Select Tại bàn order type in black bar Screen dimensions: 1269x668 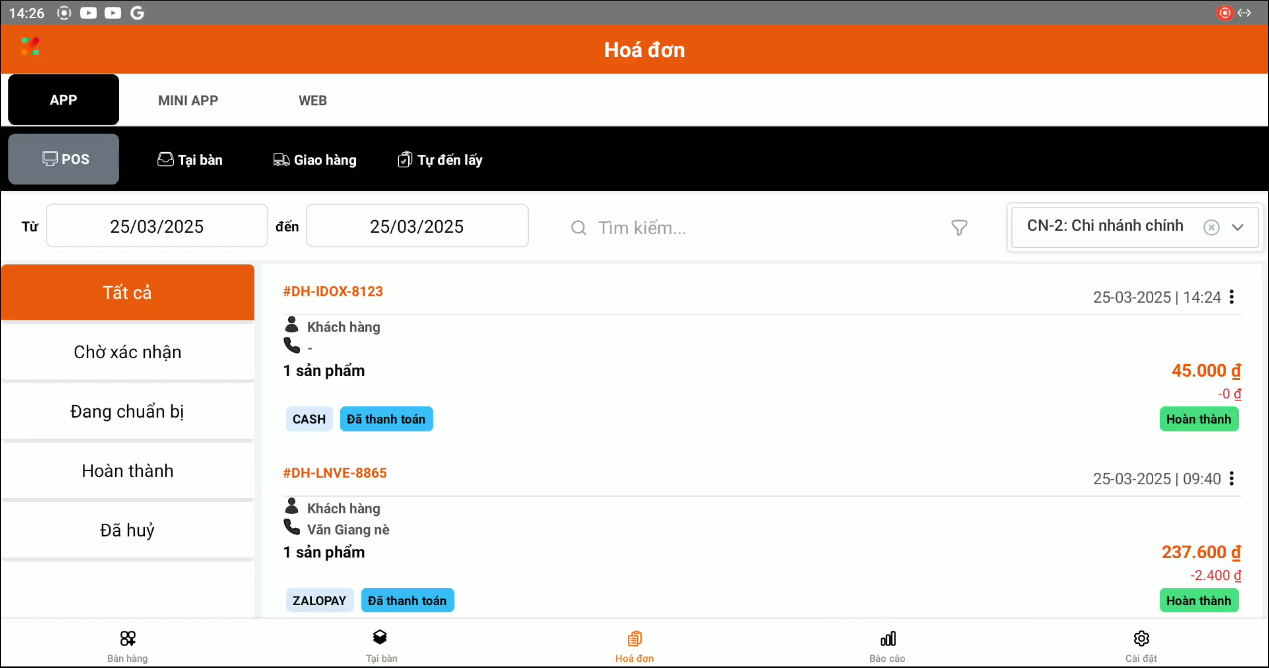tap(190, 160)
